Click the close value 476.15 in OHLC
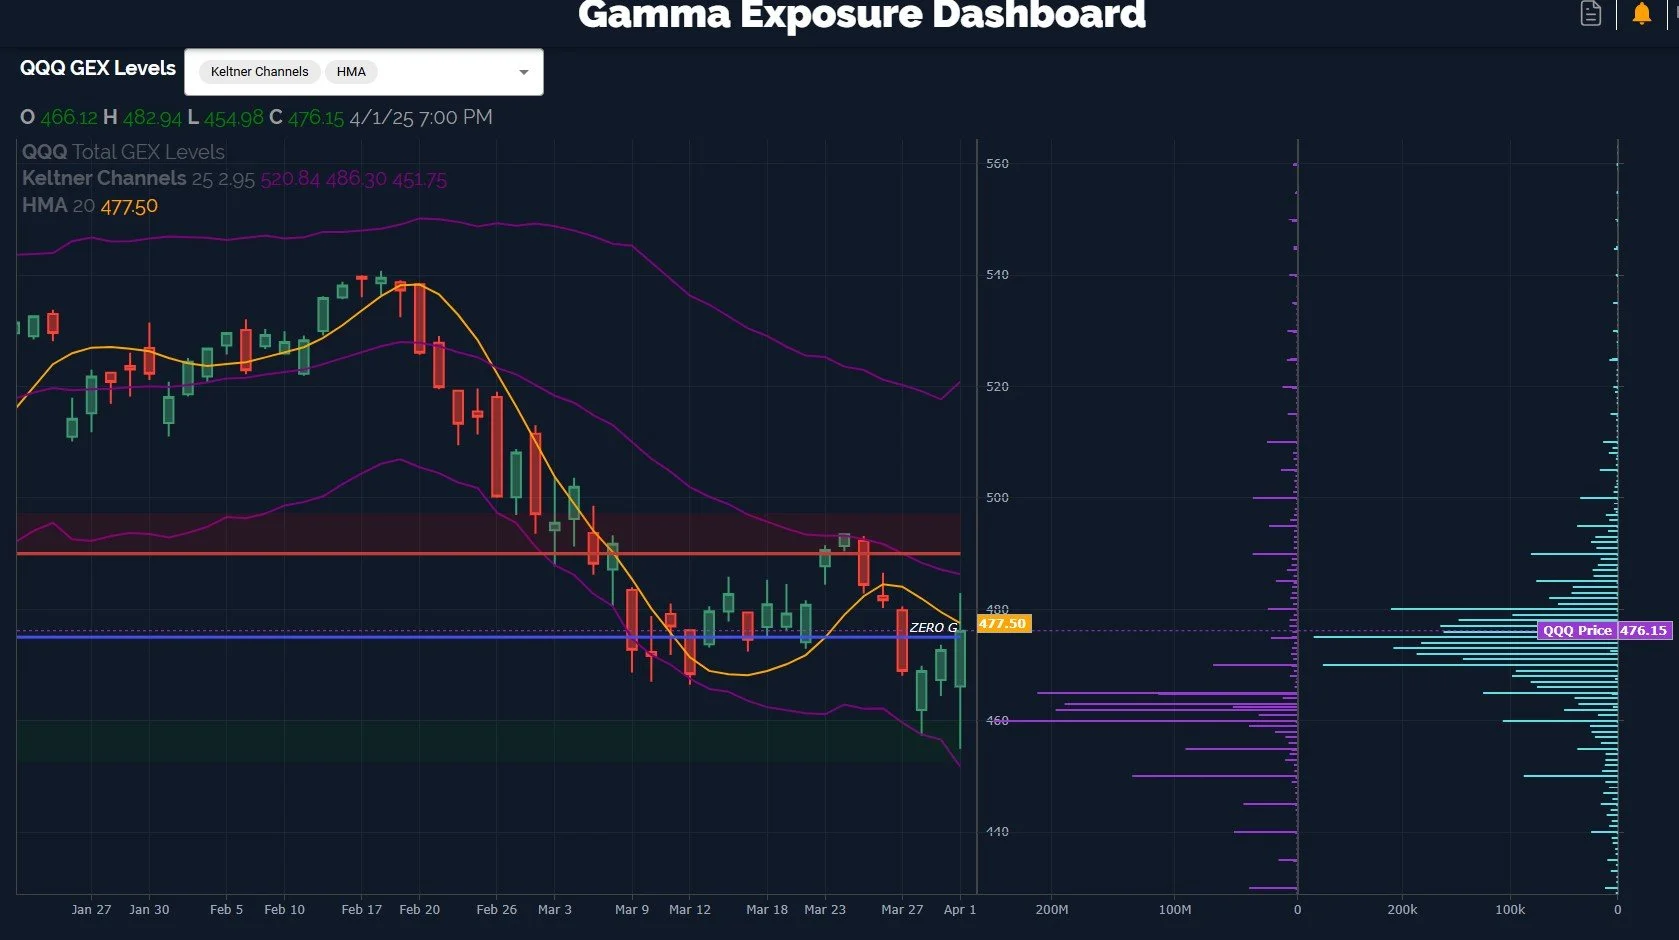 coord(315,118)
